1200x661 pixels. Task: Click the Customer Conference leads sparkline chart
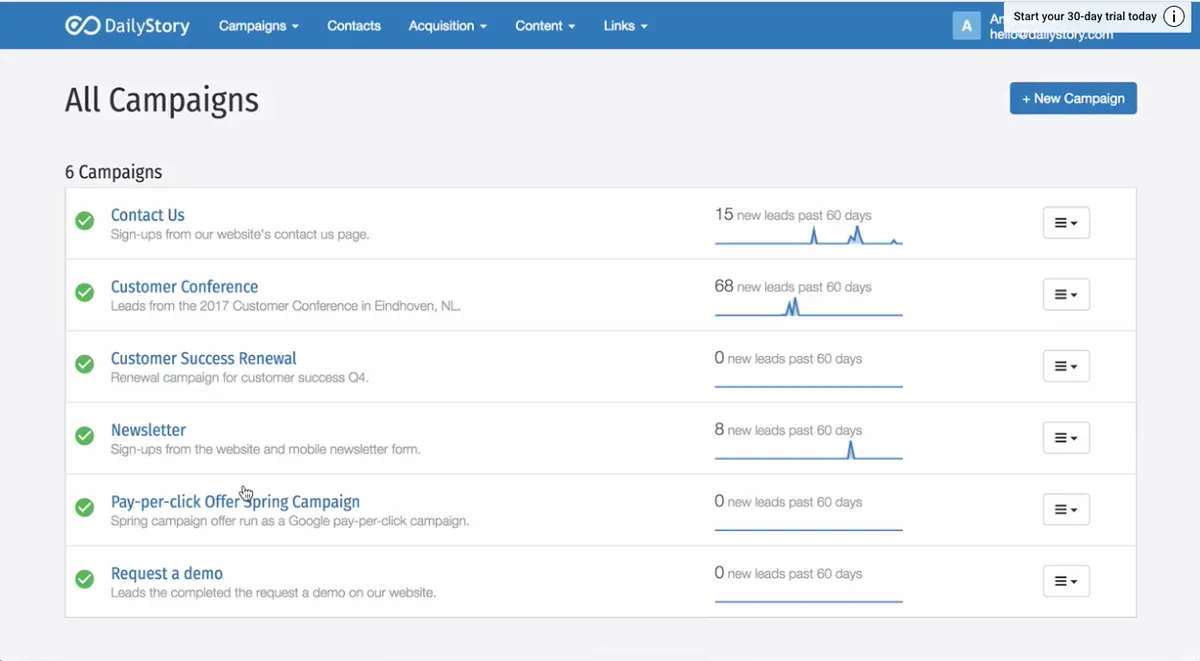tap(809, 307)
